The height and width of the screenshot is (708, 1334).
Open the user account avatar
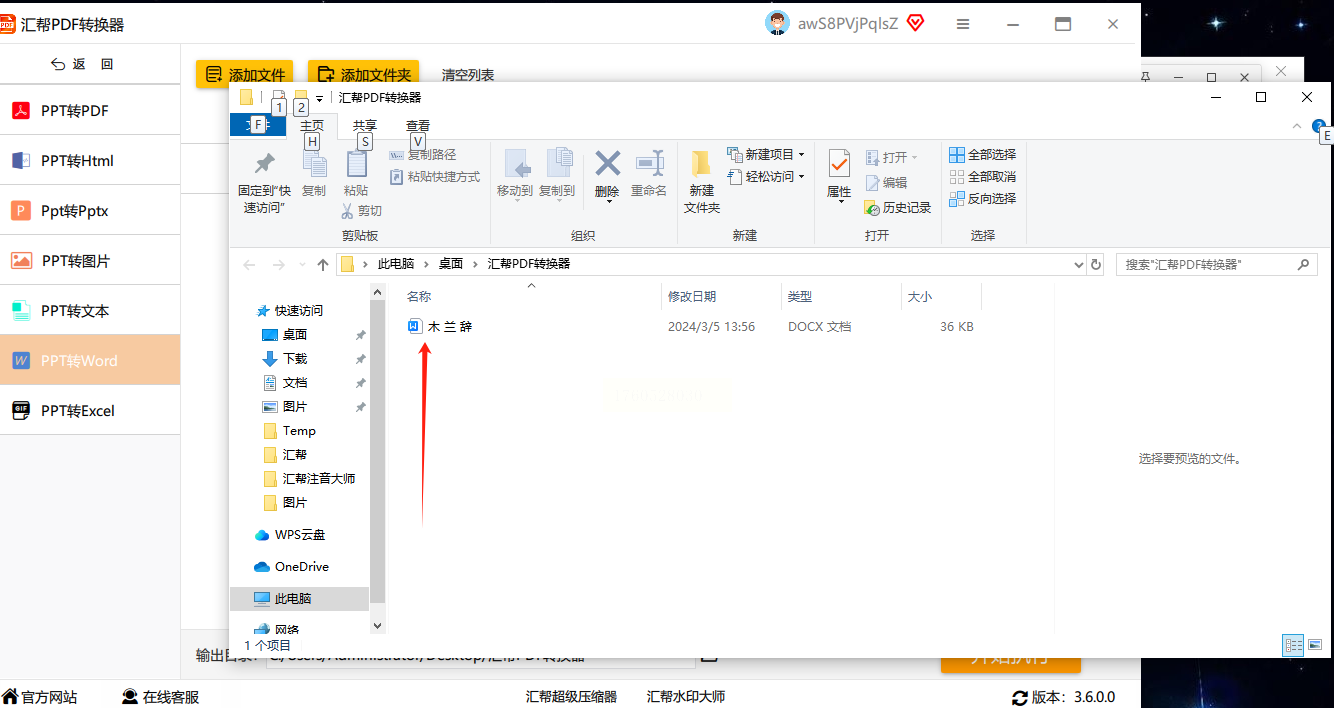pos(777,24)
